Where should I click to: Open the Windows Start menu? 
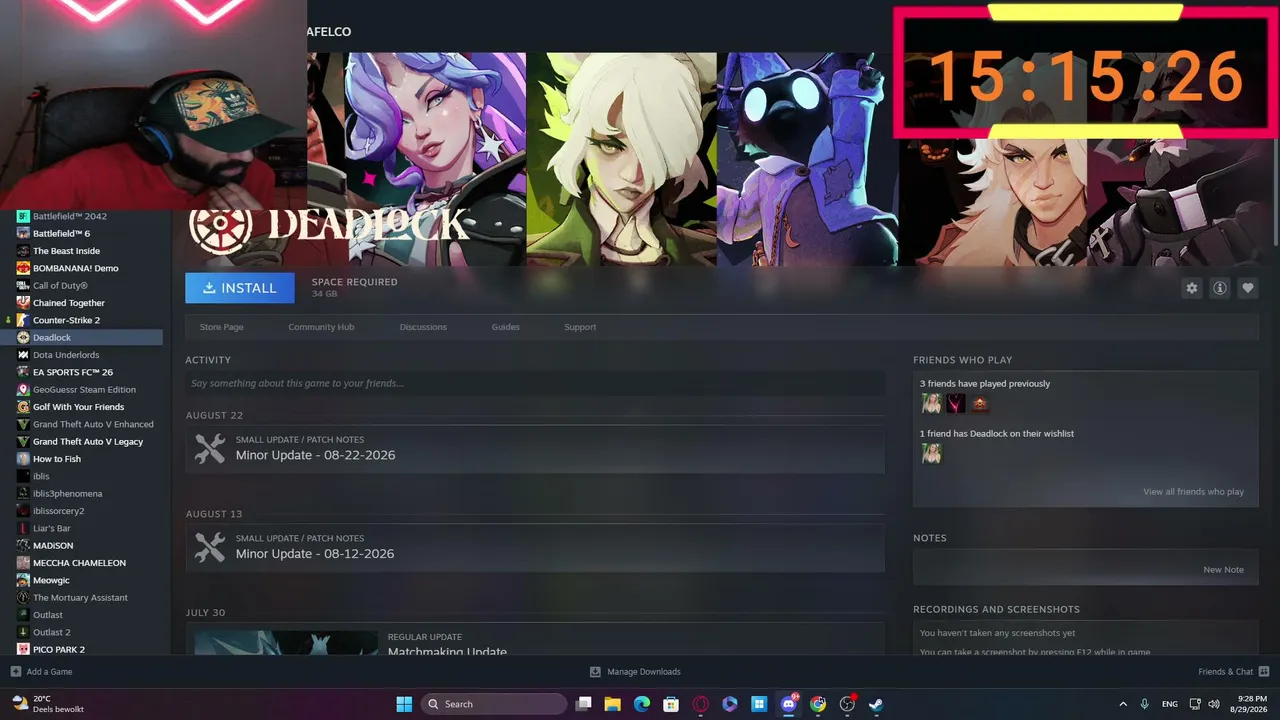pos(404,704)
